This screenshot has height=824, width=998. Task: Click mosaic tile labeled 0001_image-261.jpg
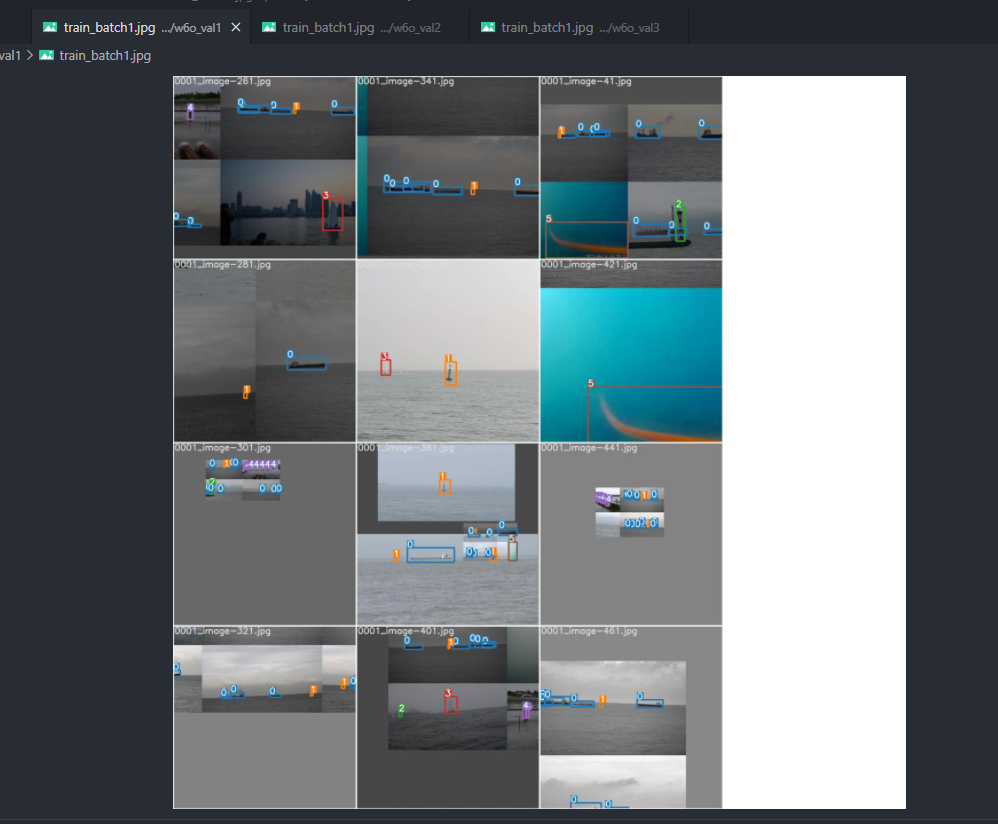[x=264, y=167]
